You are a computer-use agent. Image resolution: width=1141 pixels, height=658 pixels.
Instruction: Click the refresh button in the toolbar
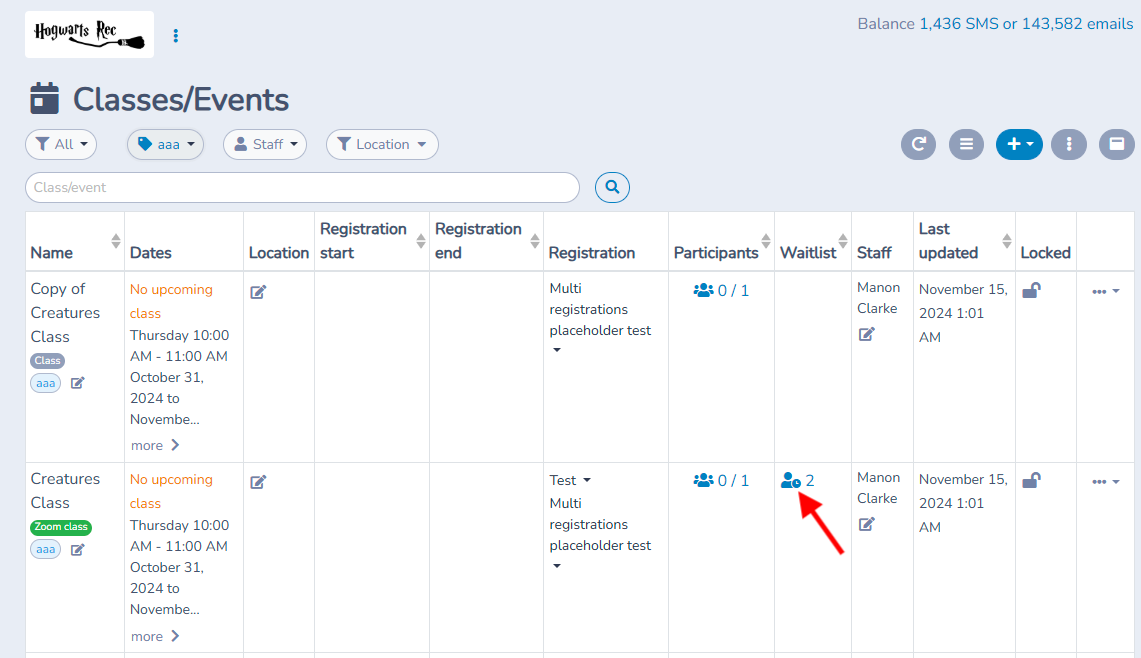pyautogui.click(x=918, y=144)
